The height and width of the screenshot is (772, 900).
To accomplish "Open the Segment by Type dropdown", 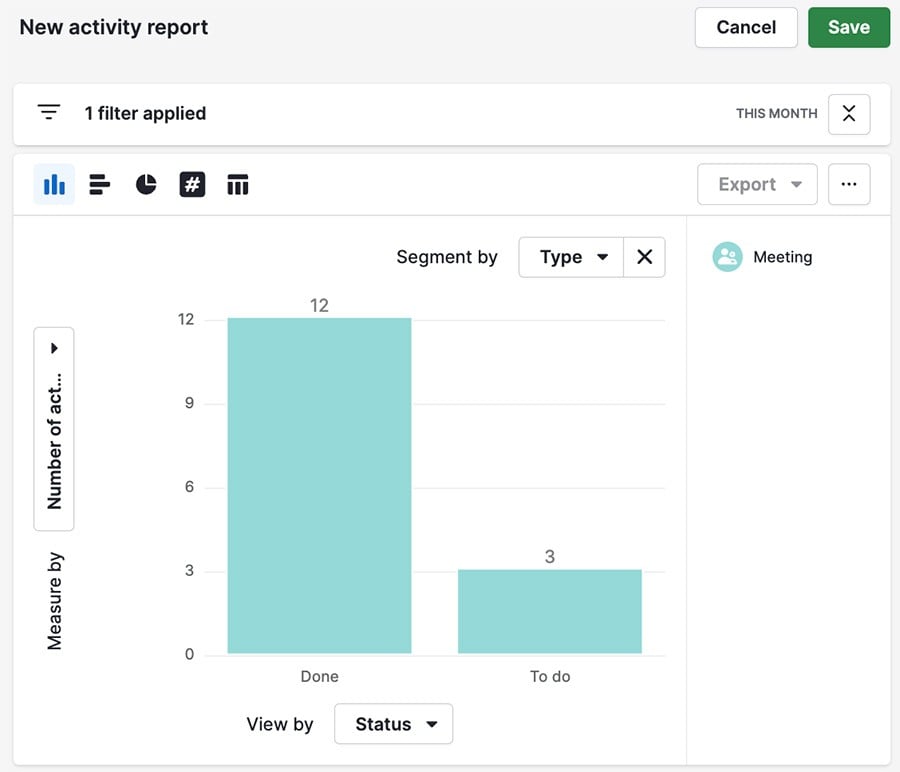I will click(x=570, y=257).
